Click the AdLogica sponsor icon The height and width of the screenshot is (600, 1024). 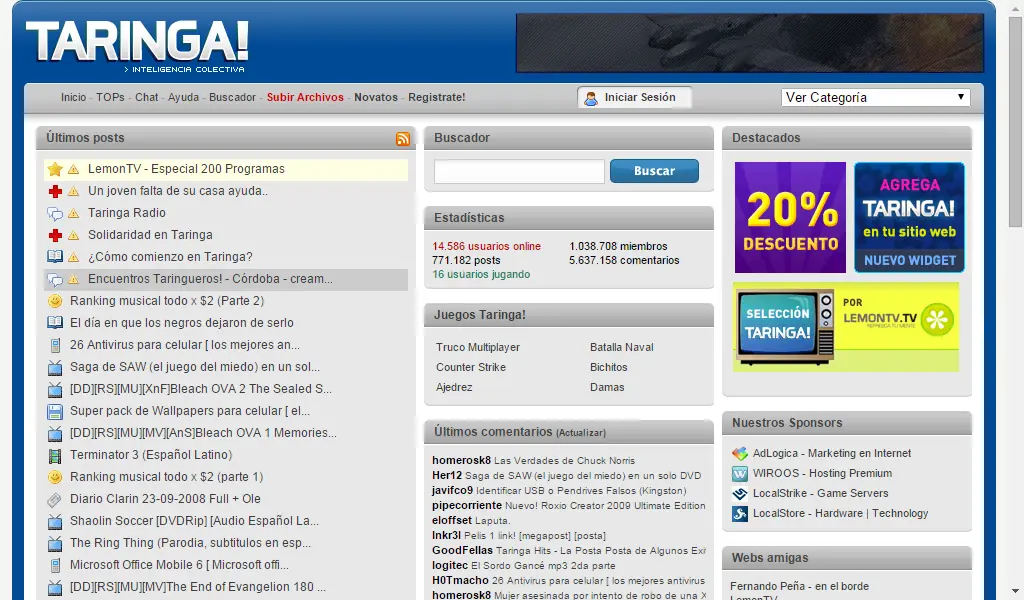click(739, 454)
